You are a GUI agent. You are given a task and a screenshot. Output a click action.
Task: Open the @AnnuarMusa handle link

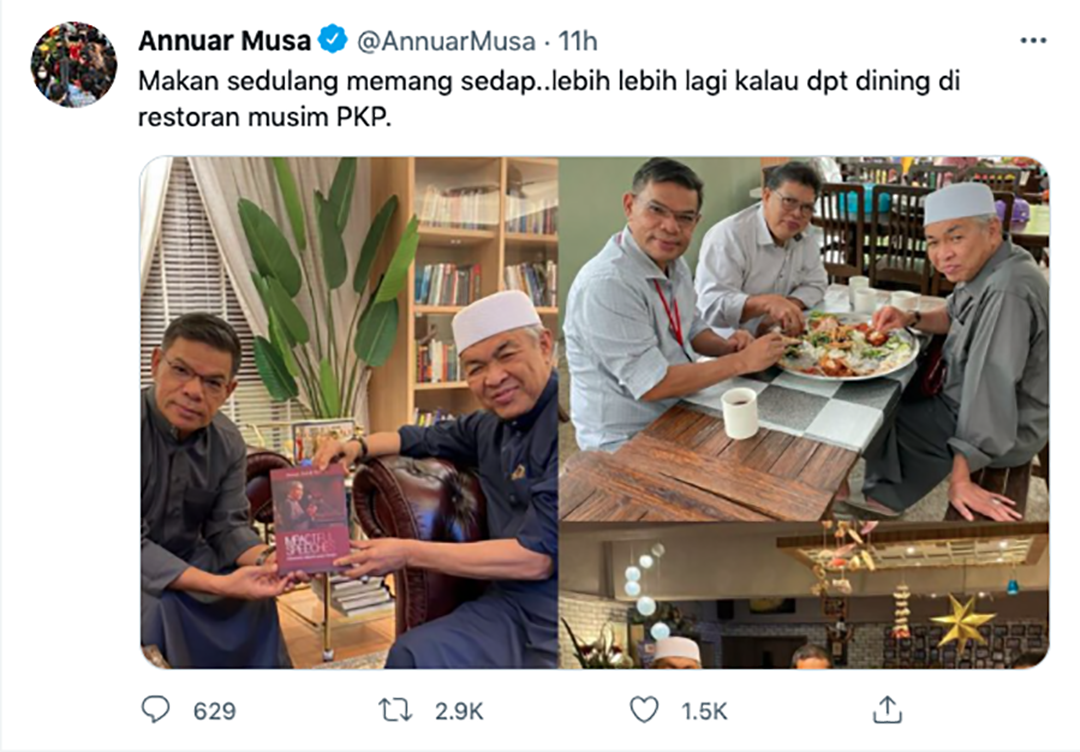[446, 41]
